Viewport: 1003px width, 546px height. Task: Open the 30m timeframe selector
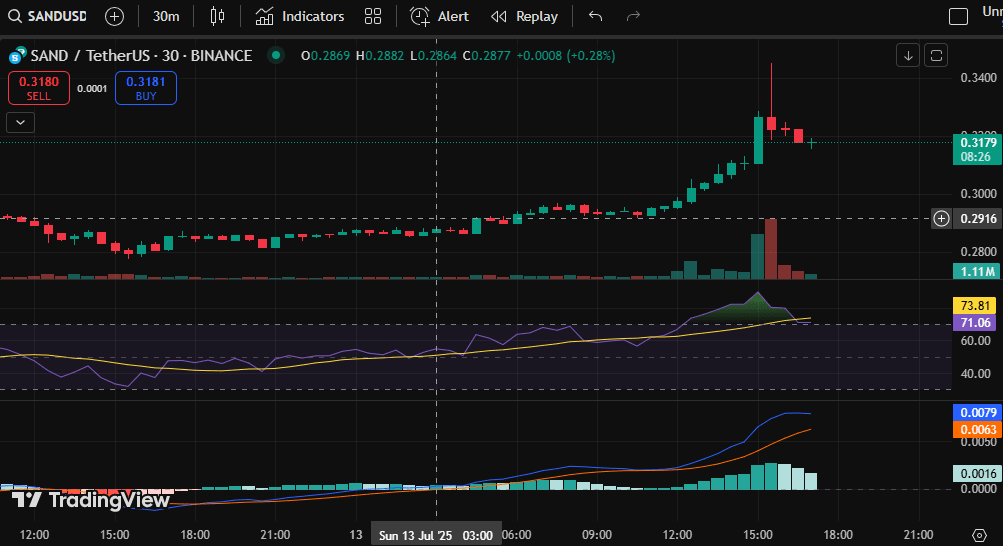click(166, 17)
